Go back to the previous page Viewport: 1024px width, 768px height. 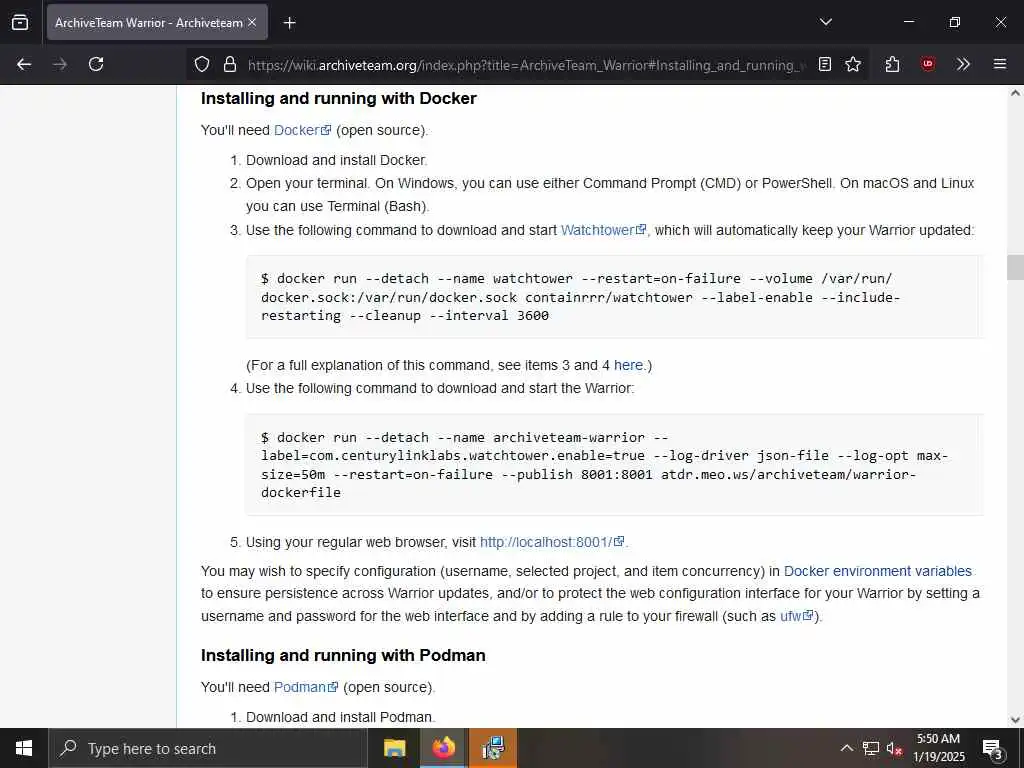click(x=24, y=64)
